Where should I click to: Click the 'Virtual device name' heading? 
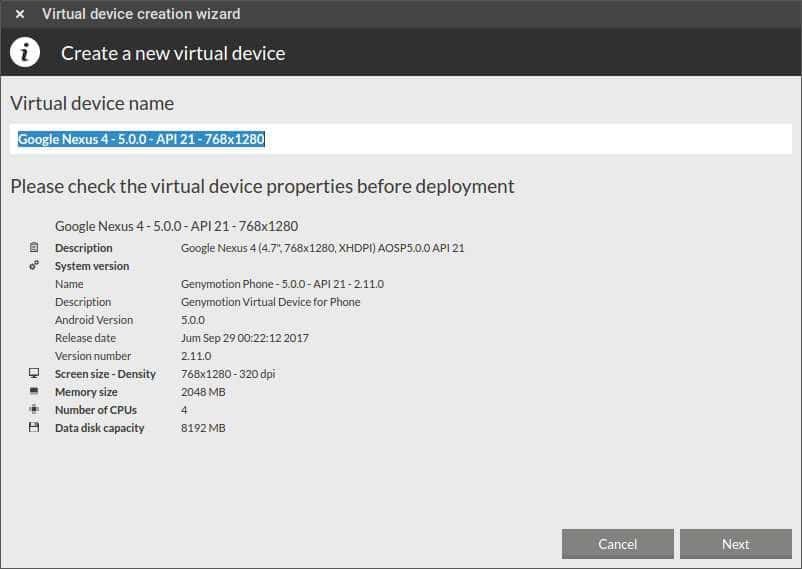tap(92, 103)
